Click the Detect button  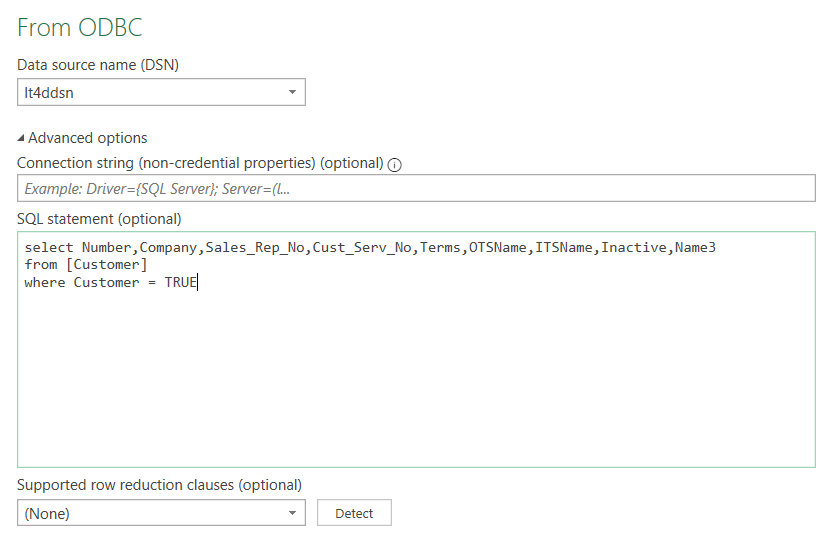pyautogui.click(x=354, y=513)
